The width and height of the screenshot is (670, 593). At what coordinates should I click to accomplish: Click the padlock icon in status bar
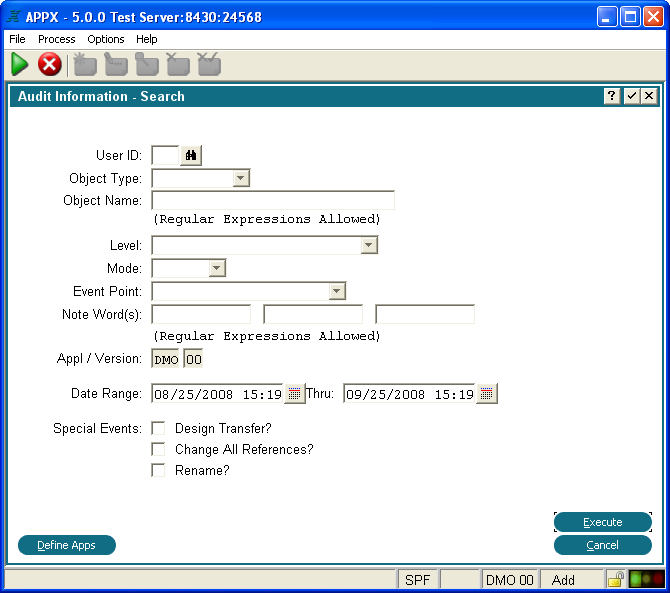[616, 579]
